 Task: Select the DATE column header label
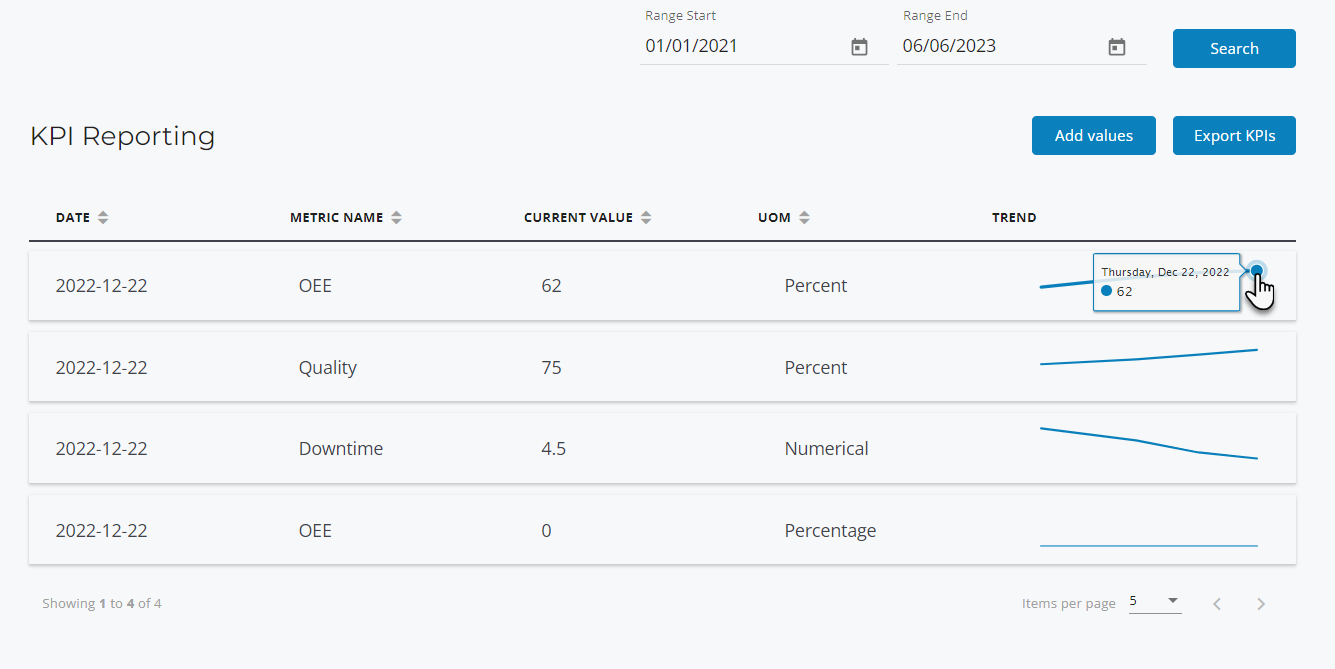point(71,217)
